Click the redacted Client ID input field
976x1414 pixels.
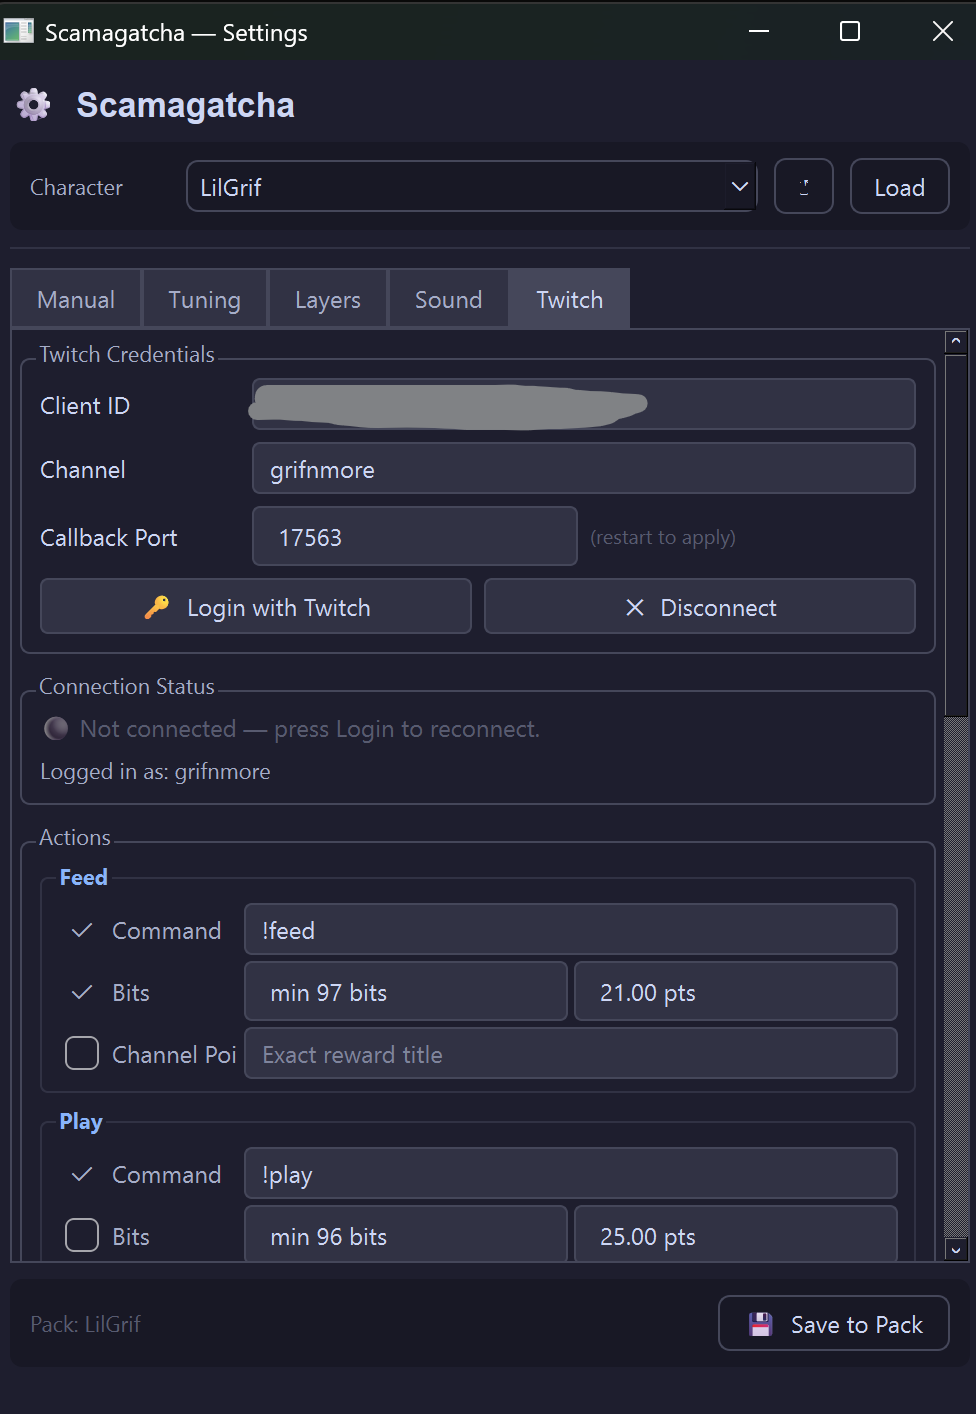584,404
